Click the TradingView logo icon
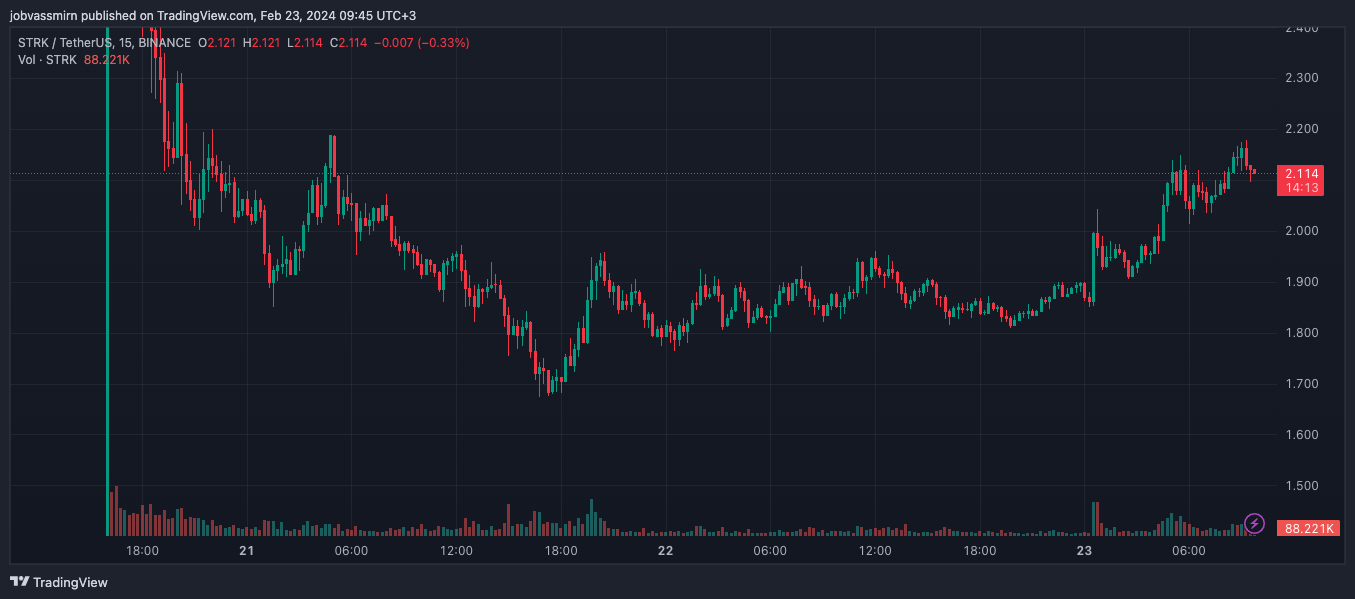The height and width of the screenshot is (599, 1355). [x=19, y=582]
